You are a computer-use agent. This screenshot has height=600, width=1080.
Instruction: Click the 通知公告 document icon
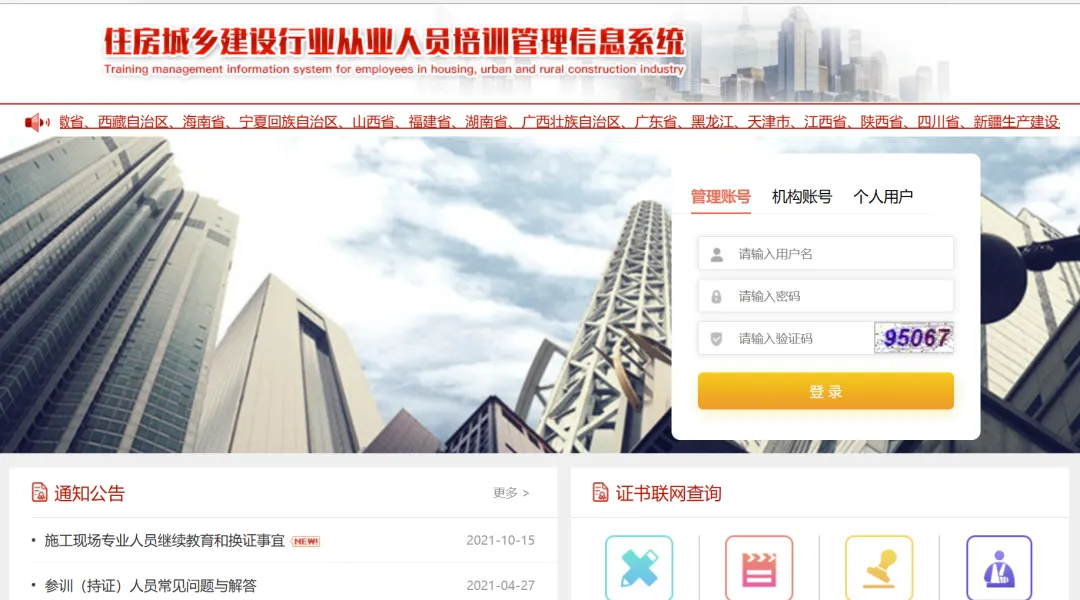point(39,493)
